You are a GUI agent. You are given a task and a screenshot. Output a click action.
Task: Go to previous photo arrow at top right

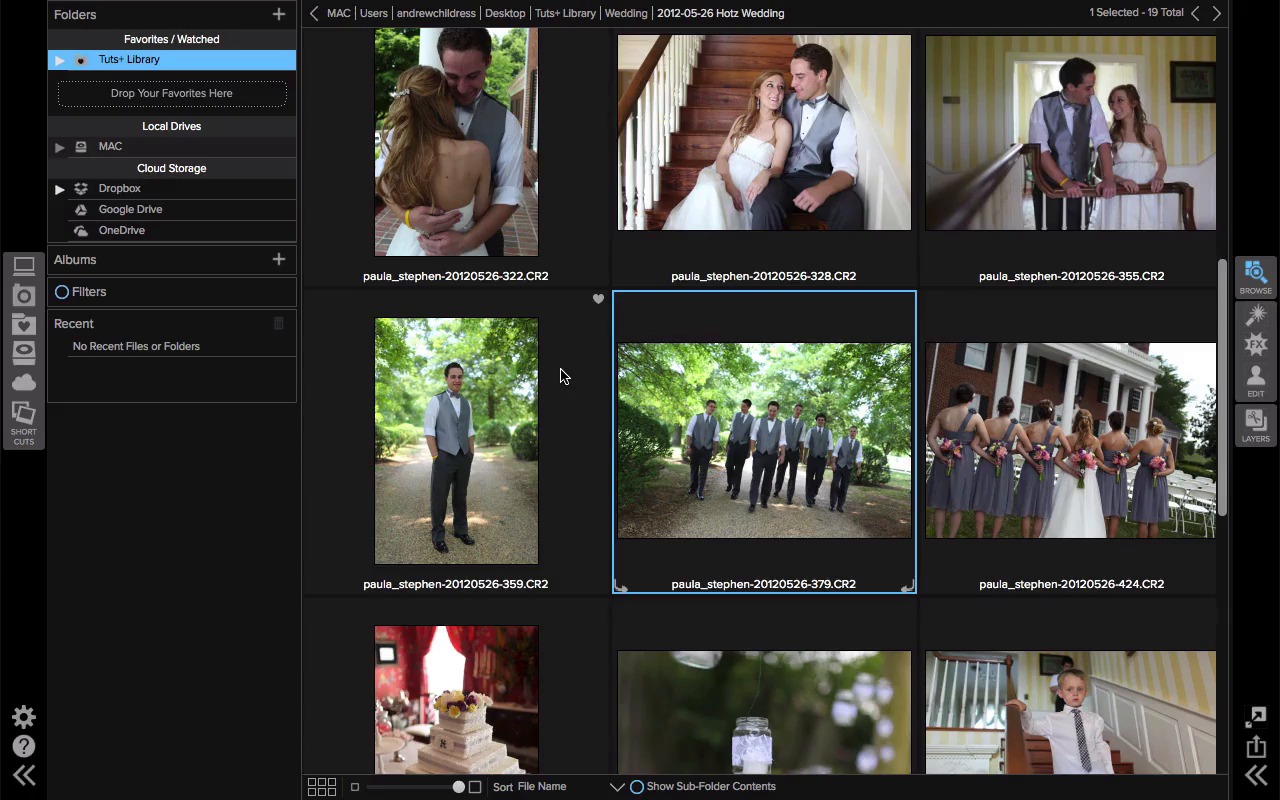click(1195, 13)
